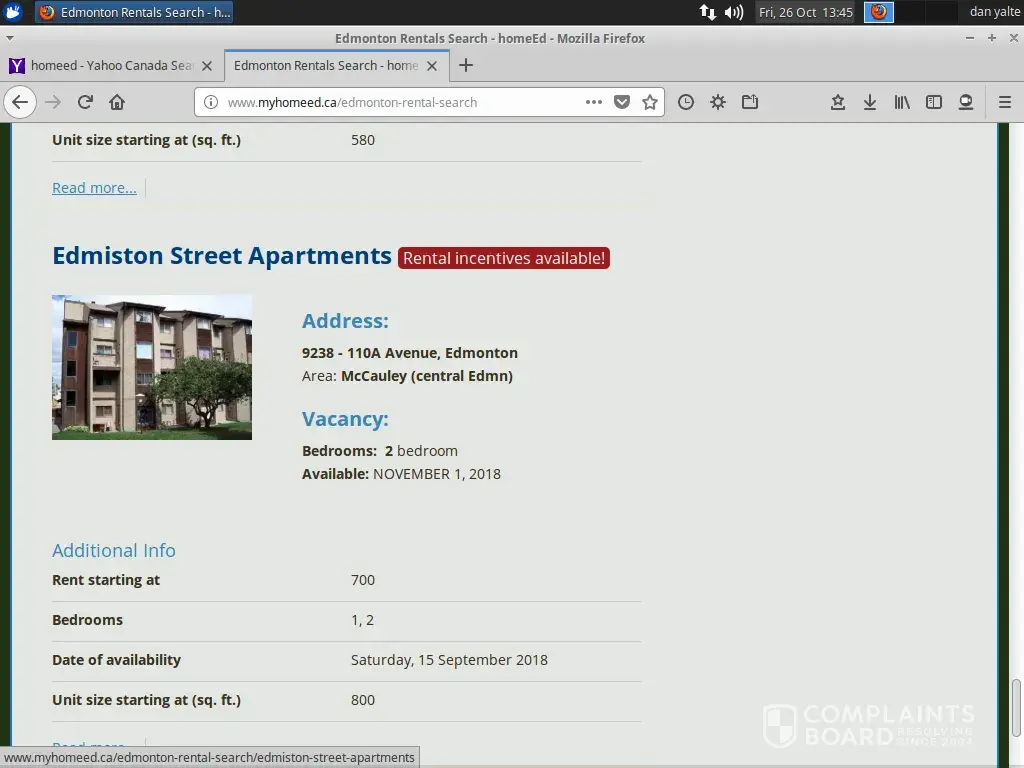Switch to the Yahoo Canada Search tab
1024x768 pixels.
[x=110, y=66]
